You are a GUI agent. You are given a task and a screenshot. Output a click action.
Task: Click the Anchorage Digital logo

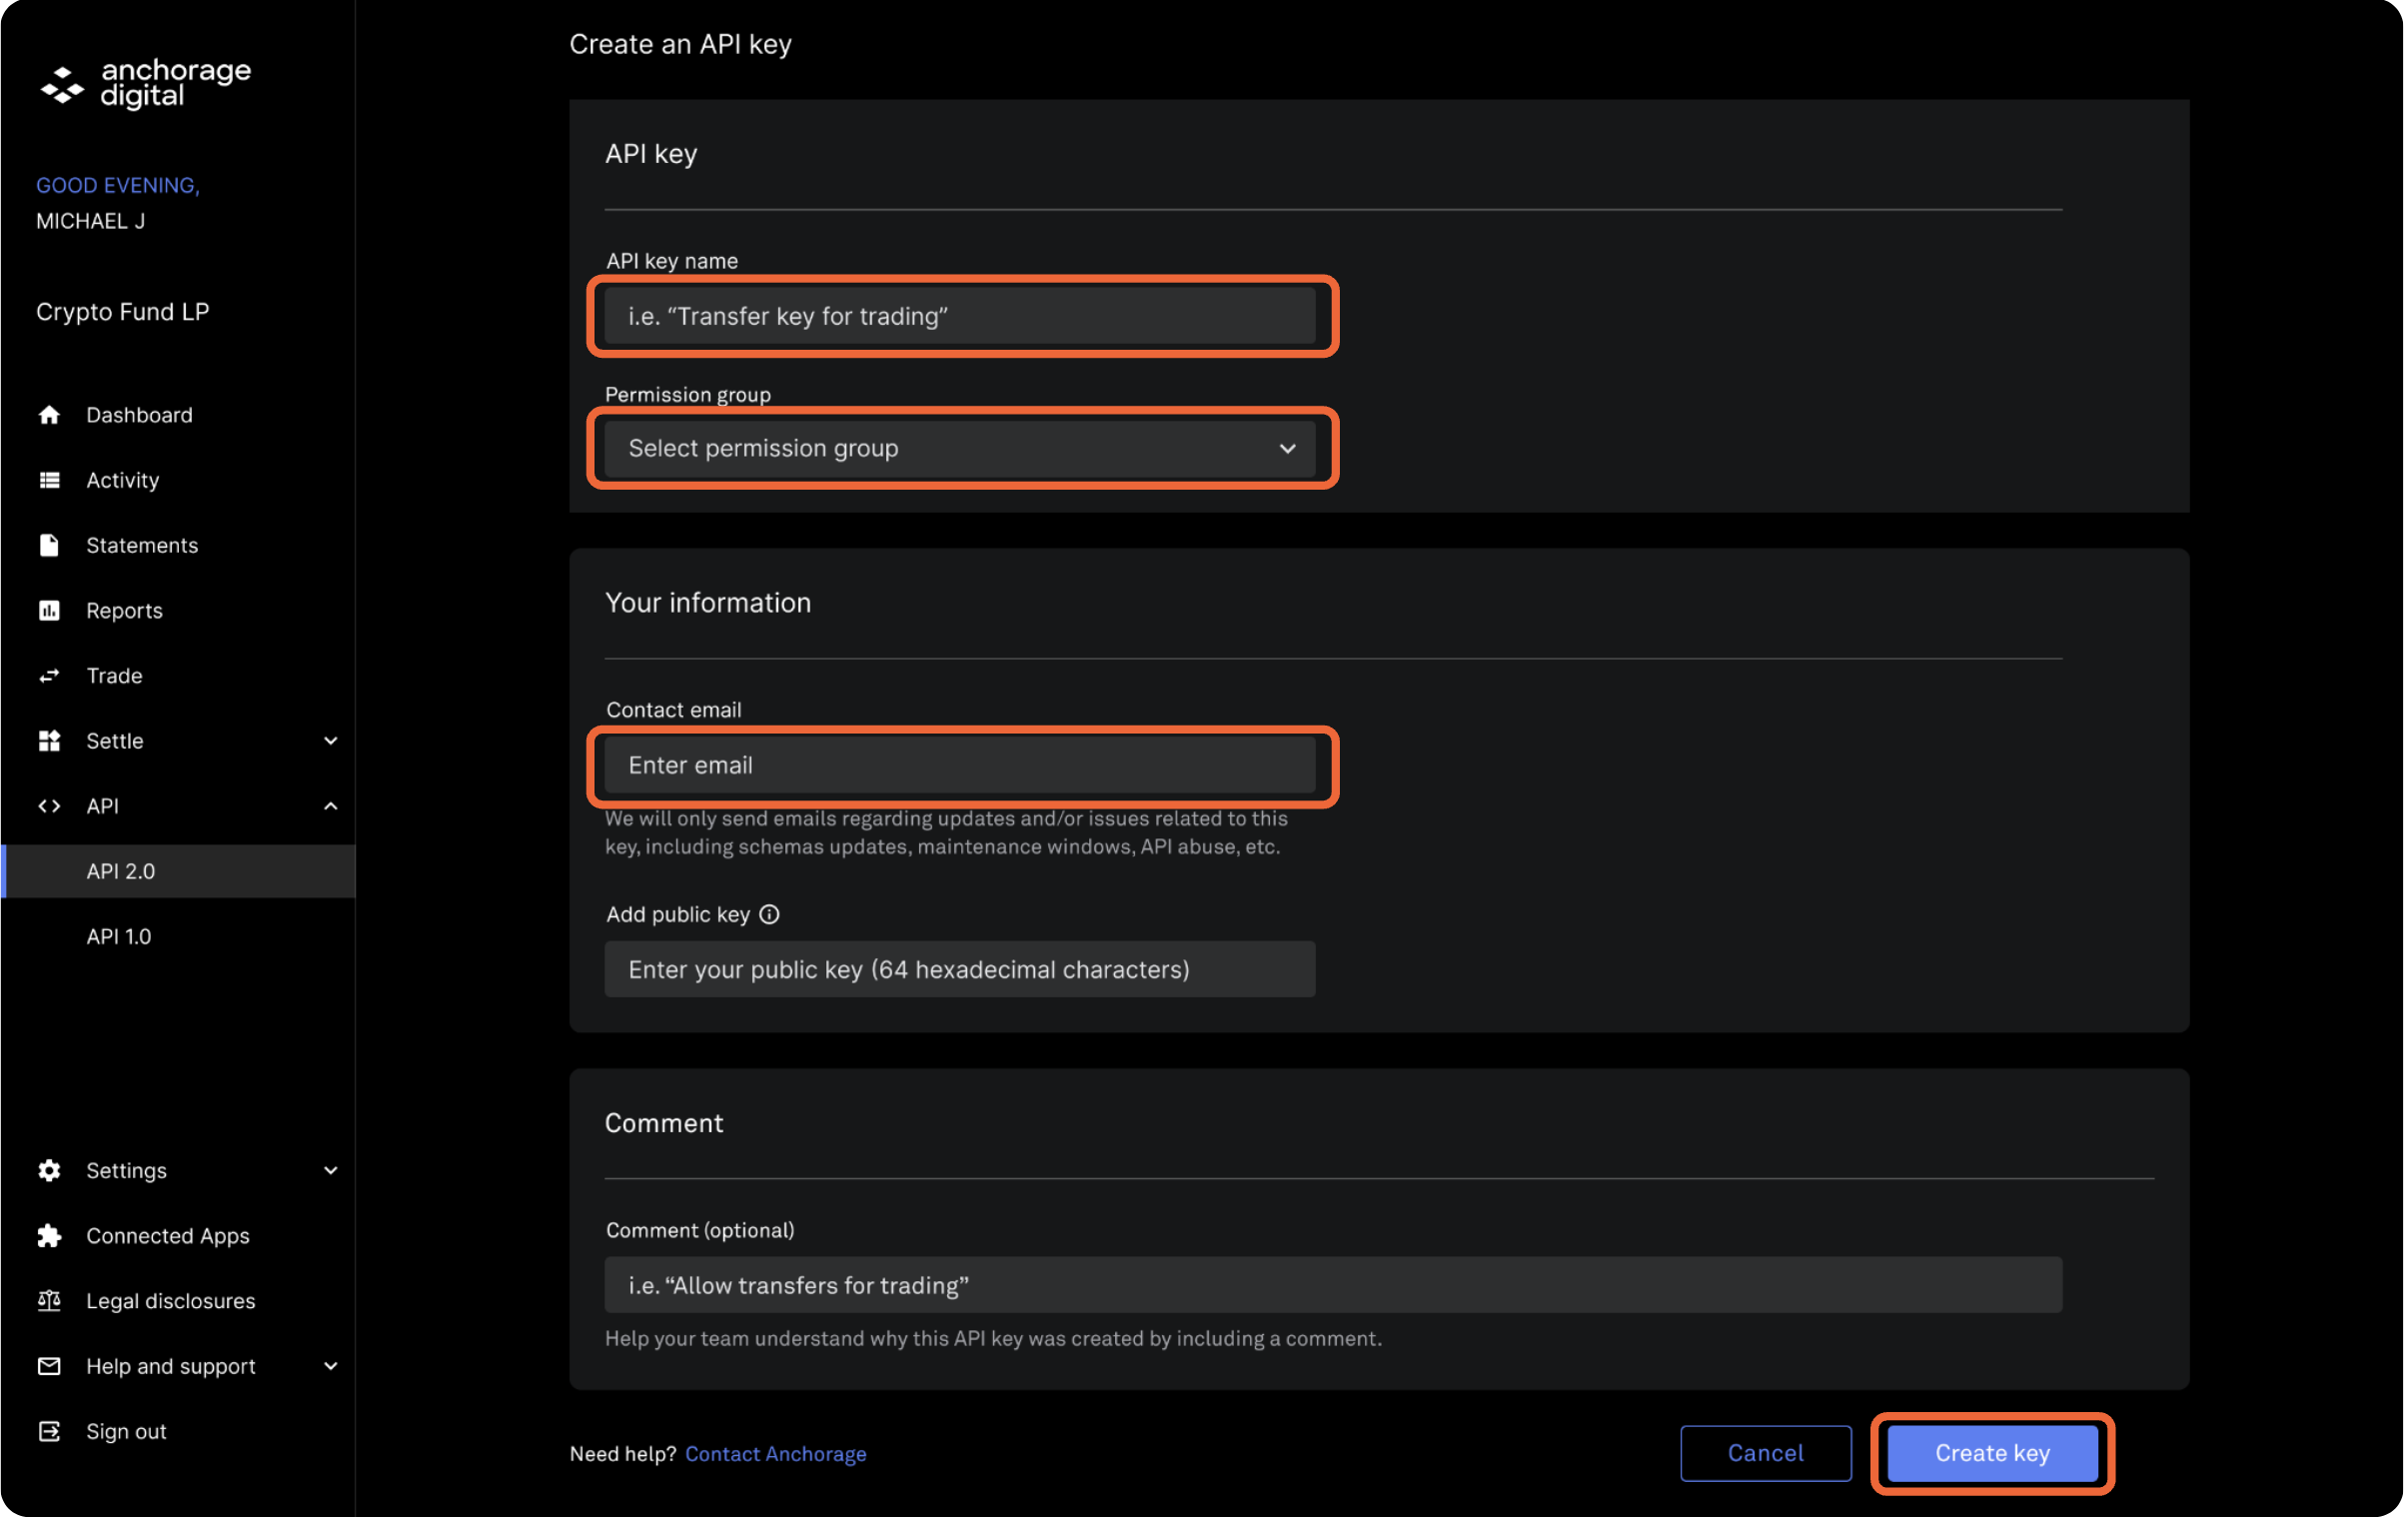(x=146, y=84)
